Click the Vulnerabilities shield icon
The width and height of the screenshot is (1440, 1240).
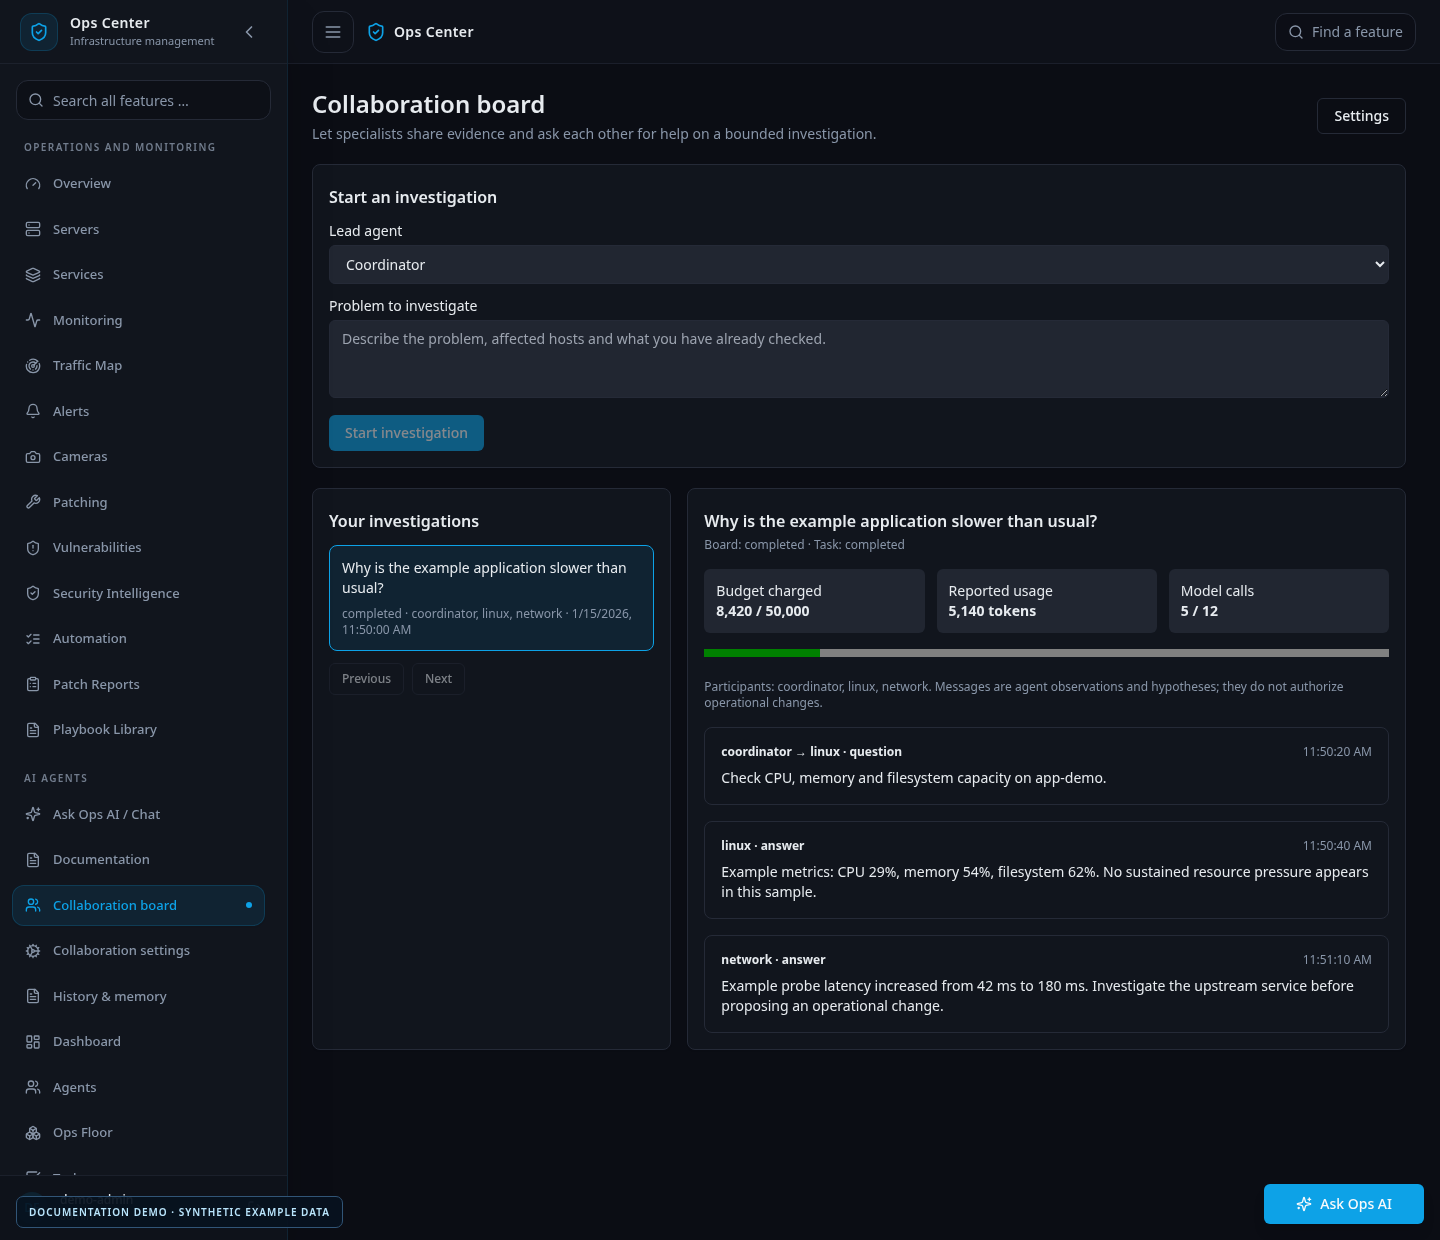pos(33,548)
